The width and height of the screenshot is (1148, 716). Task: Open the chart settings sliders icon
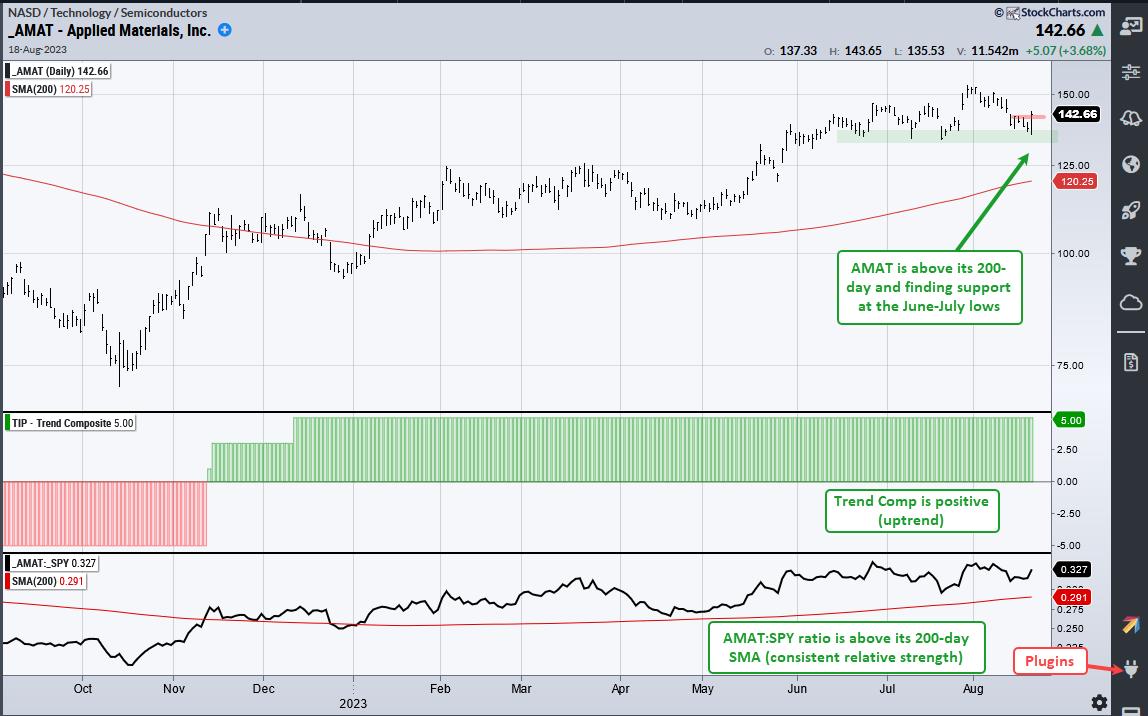point(1131,72)
